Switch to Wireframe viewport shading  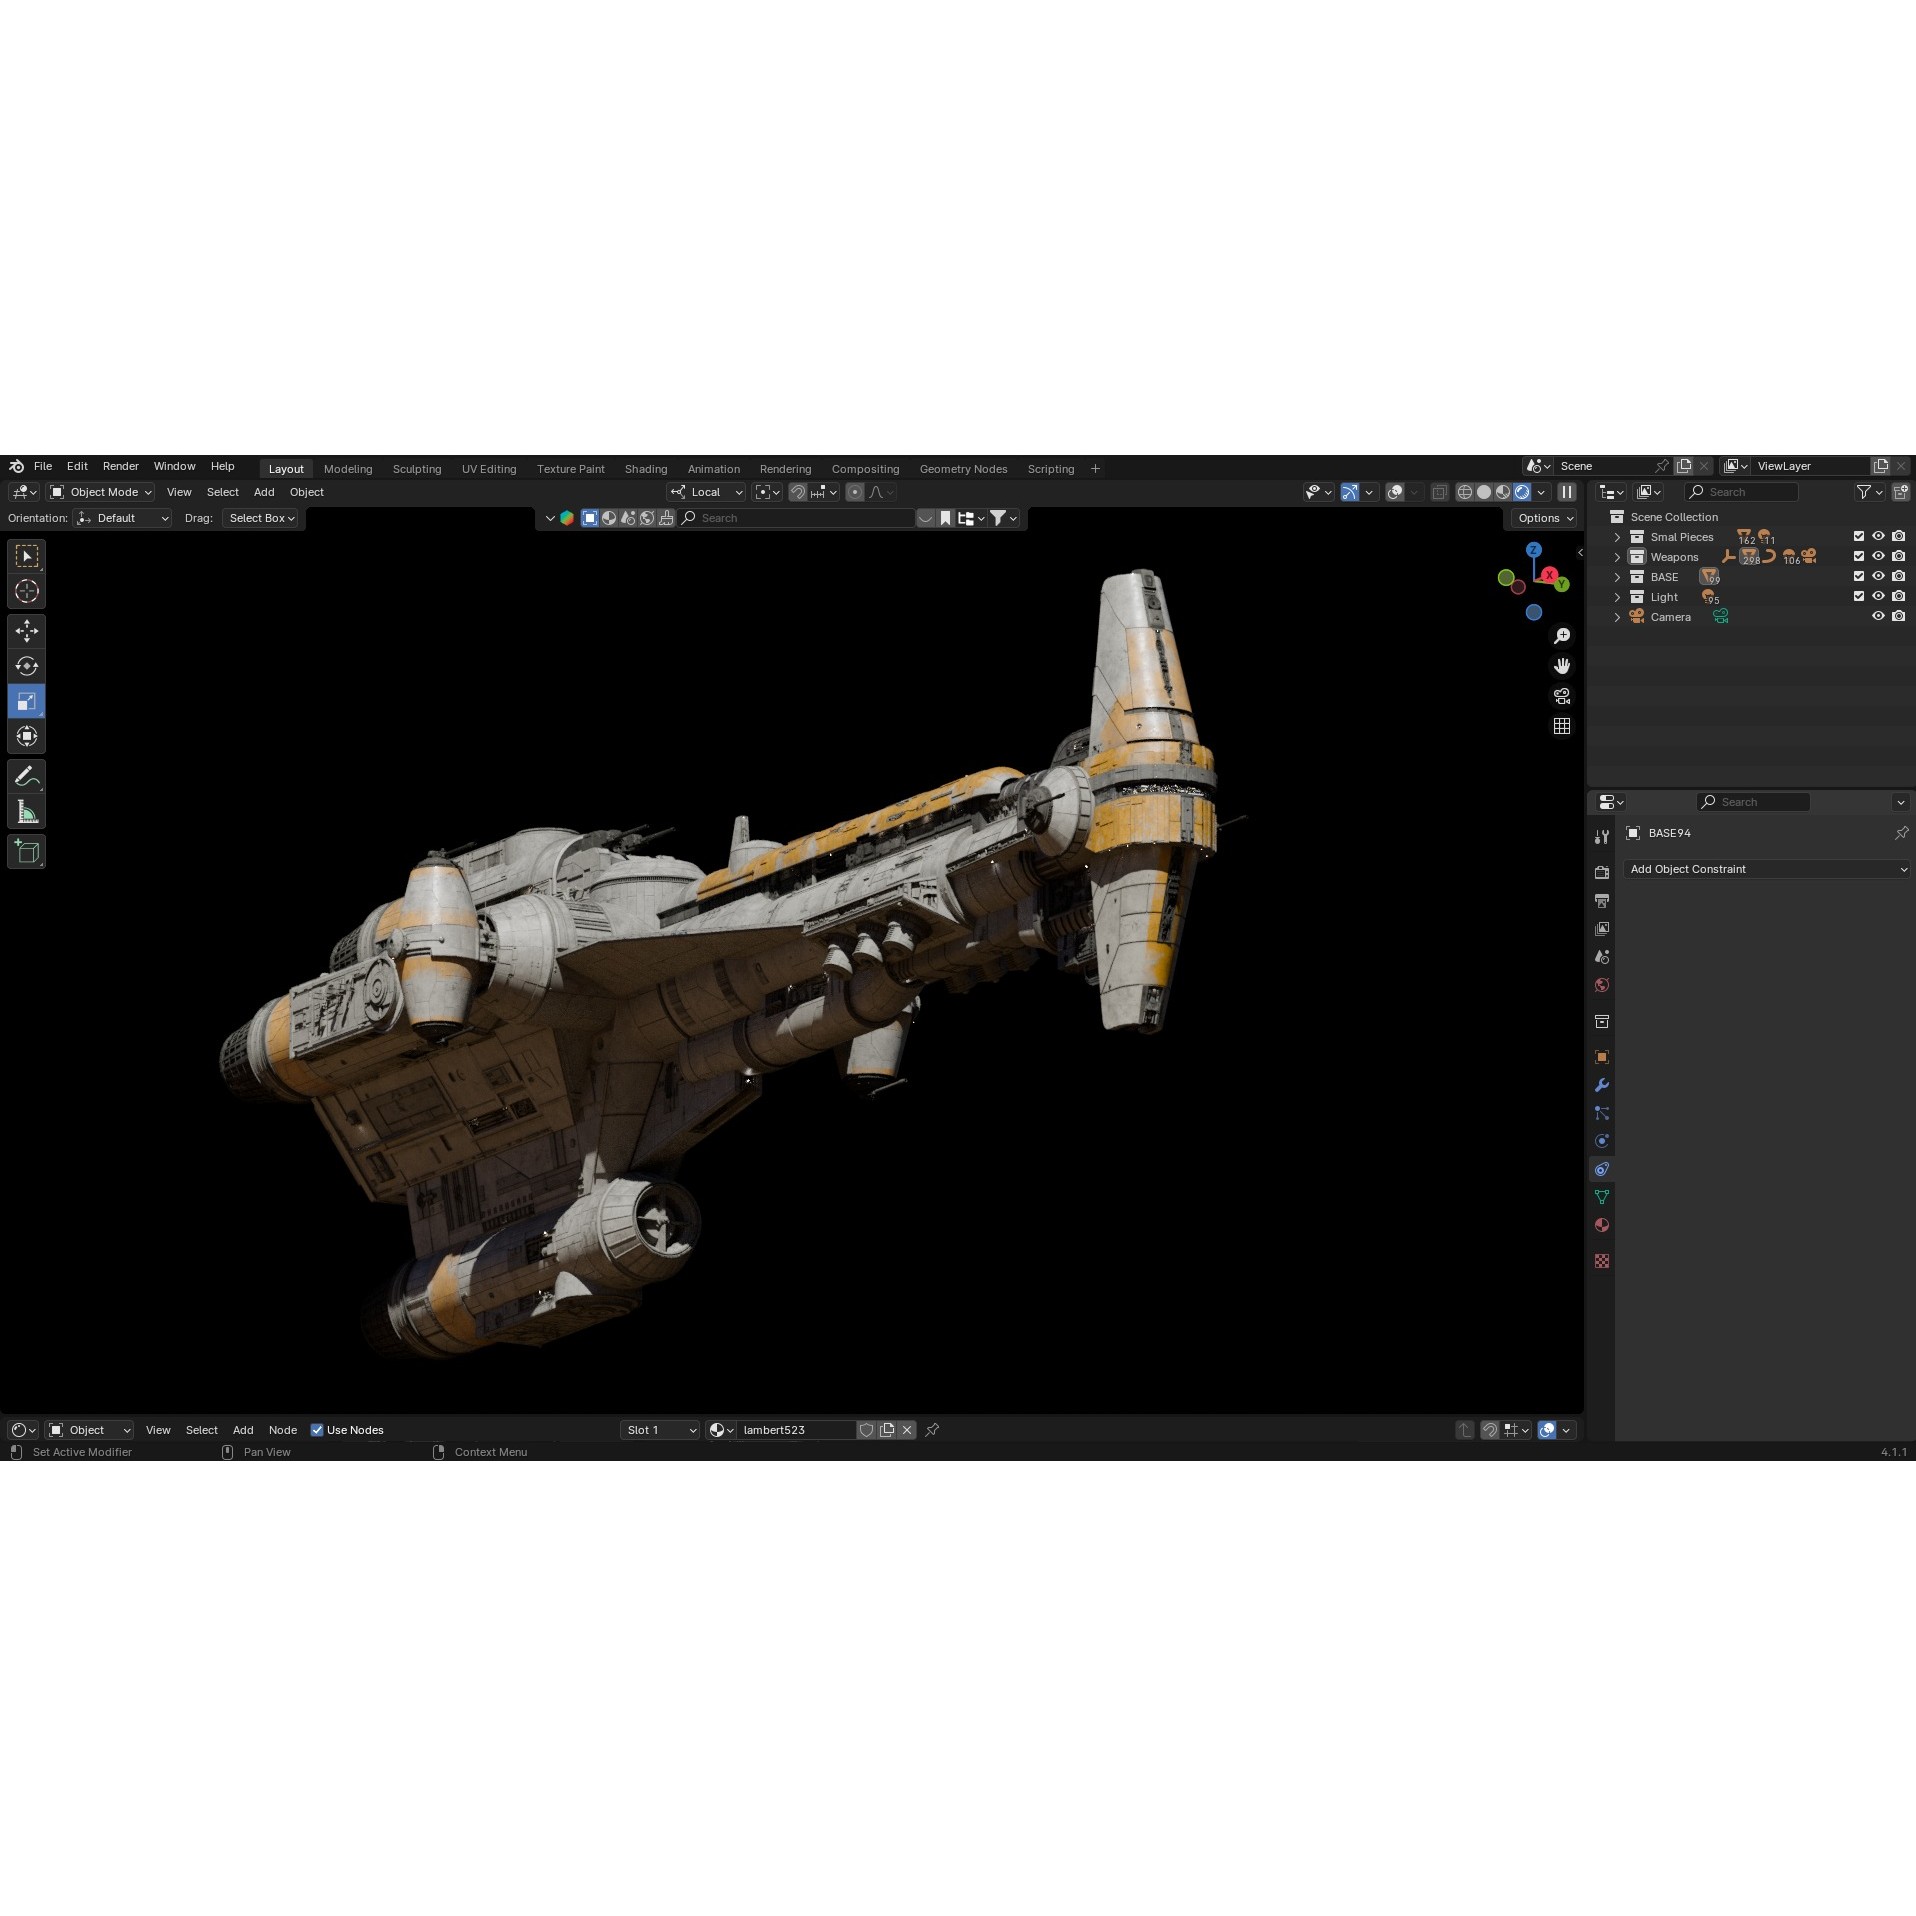point(1465,492)
